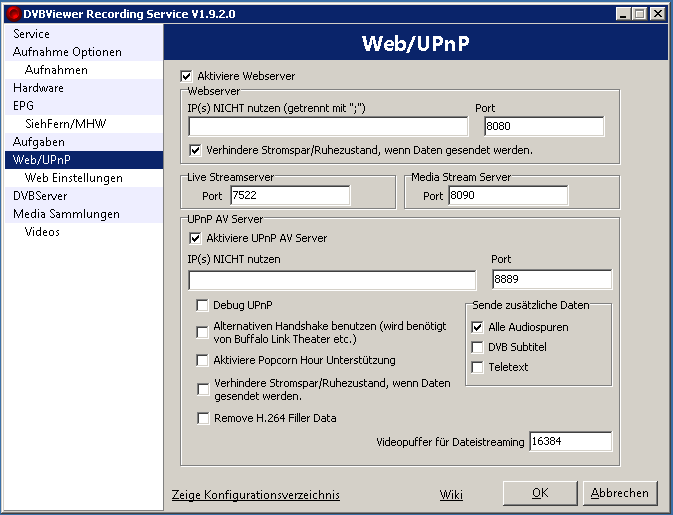673x515 pixels.
Task: Check Aktiviere Popcorn Hour Unterstützung
Action: 203,360
